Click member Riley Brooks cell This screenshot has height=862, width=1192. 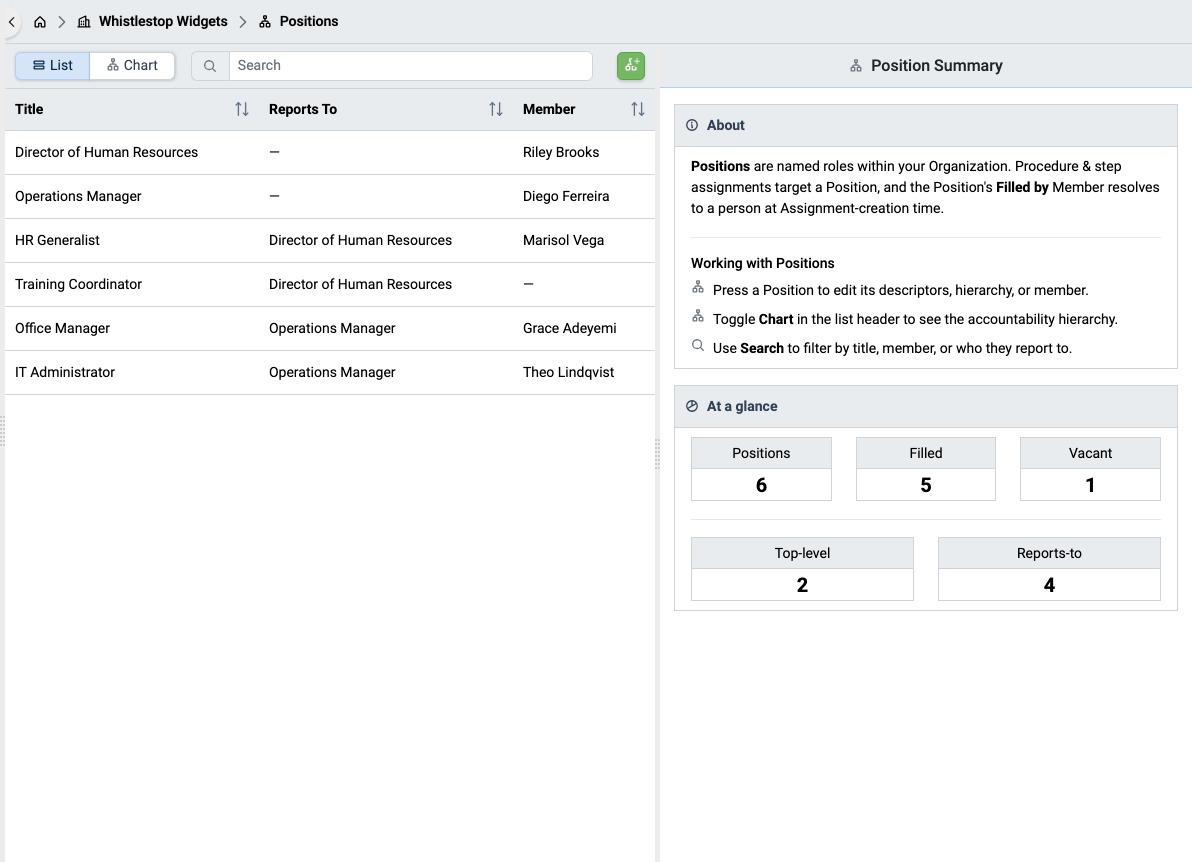tap(561, 153)
